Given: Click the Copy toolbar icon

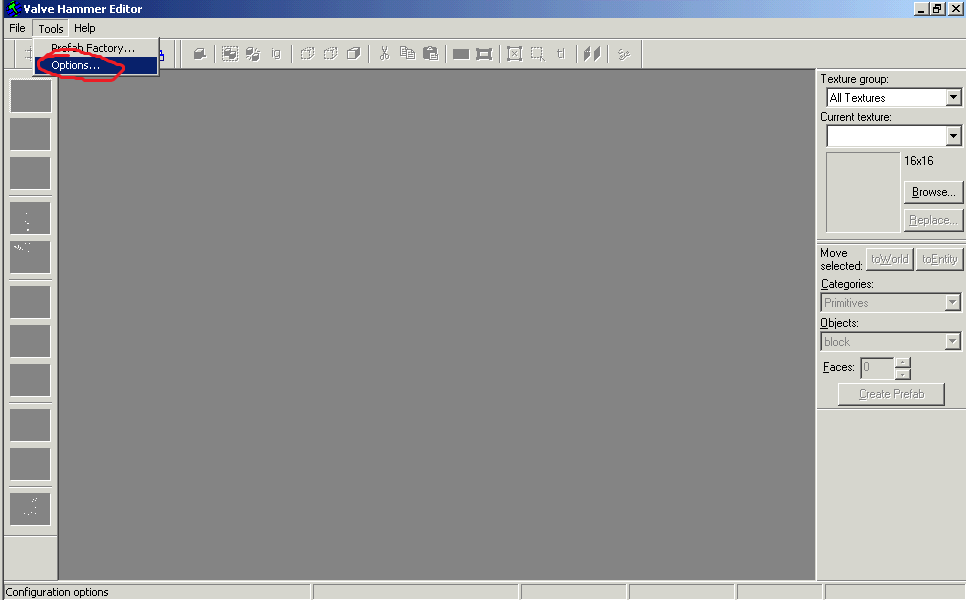Looking at the screenshot, I should tap(407, 54).
